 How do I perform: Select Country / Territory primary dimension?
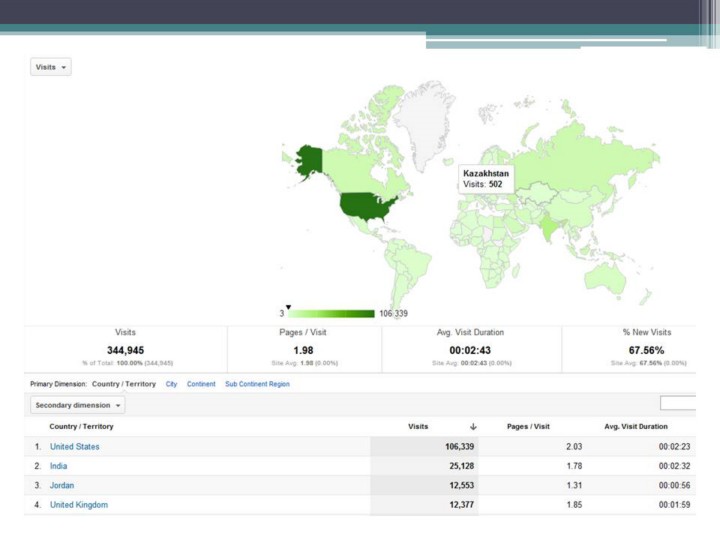pyautogui.click(x=123, y=384)
